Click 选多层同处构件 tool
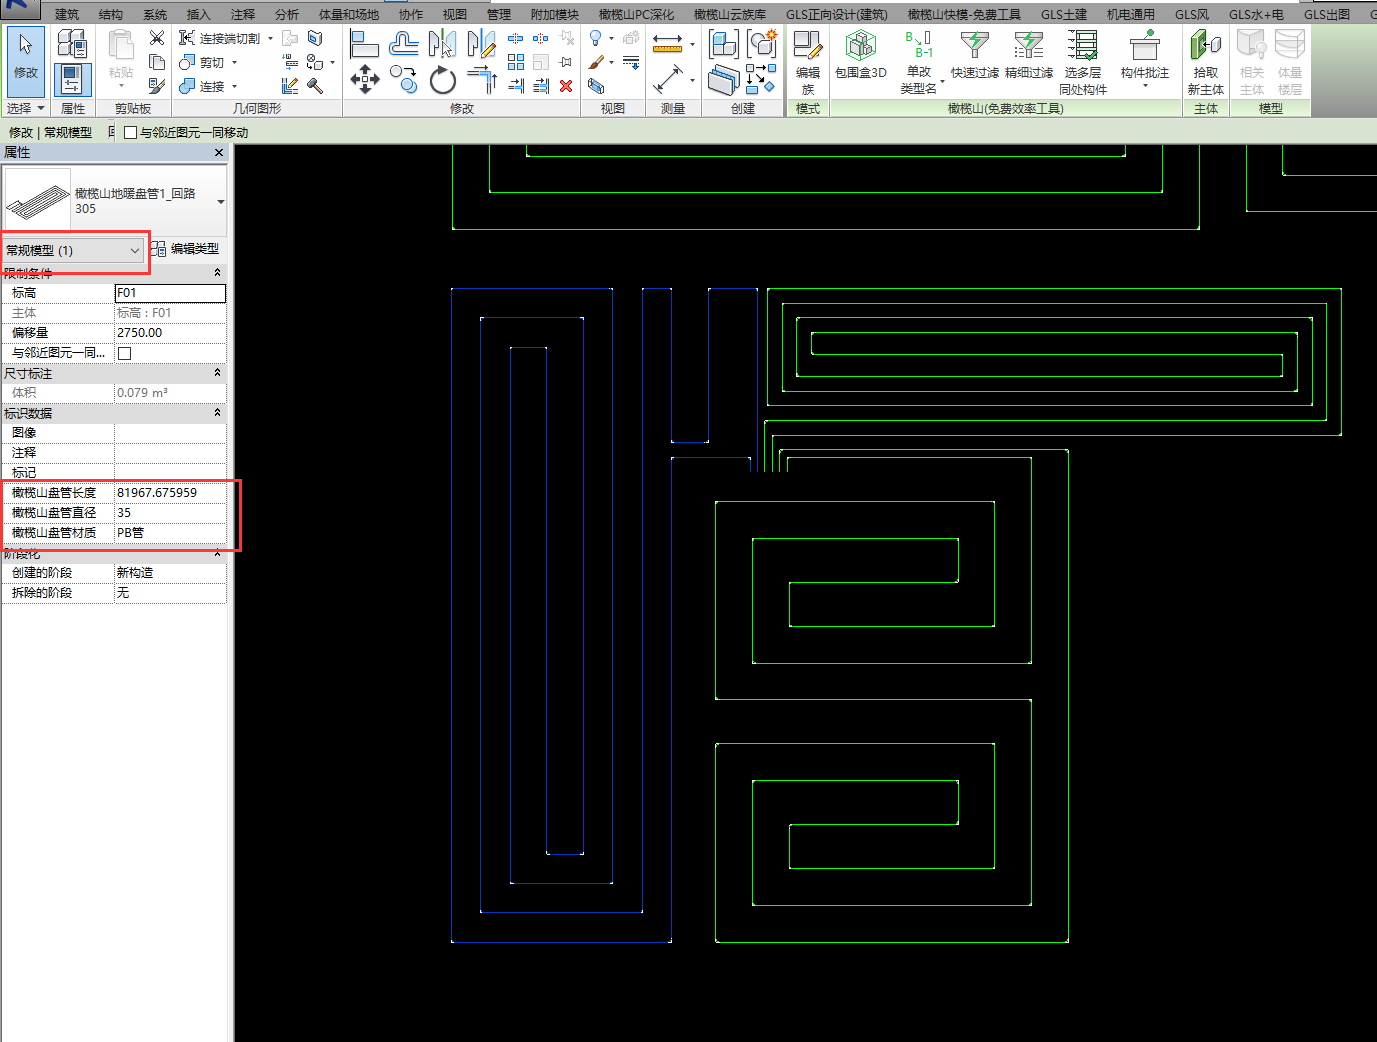This screenshot has width=1377, height=1042. pos(1083,62)
